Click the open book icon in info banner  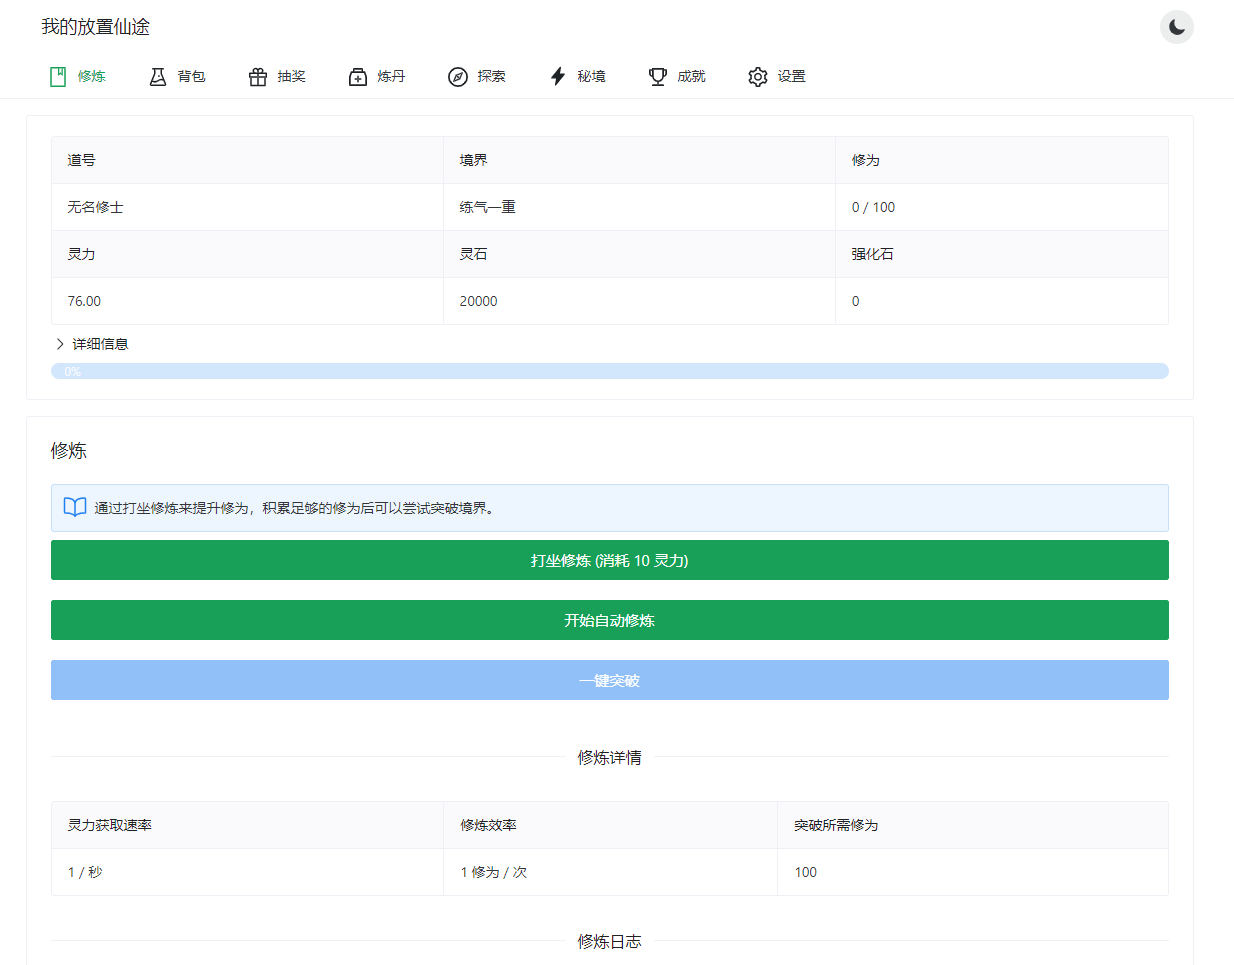coord(75,508)
